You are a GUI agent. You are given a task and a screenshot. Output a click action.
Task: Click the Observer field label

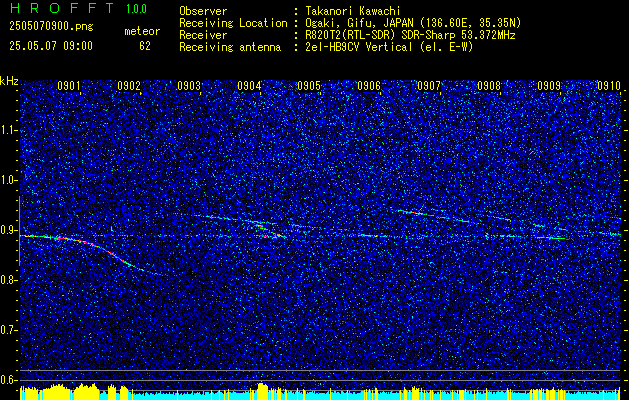[x=203, y=11]
